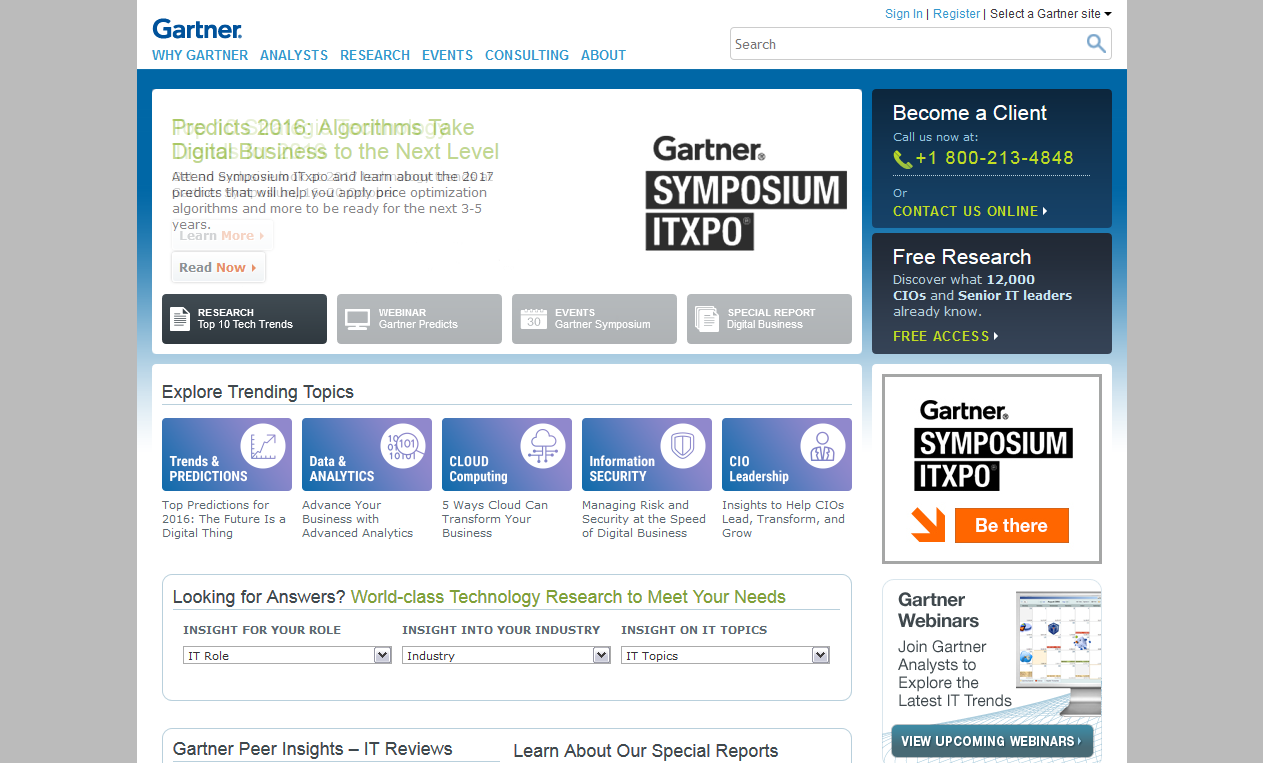Click VIEW UPCOMING WEBINARS button
This screenshot has width=1263, height=763.
coord(992,741)
